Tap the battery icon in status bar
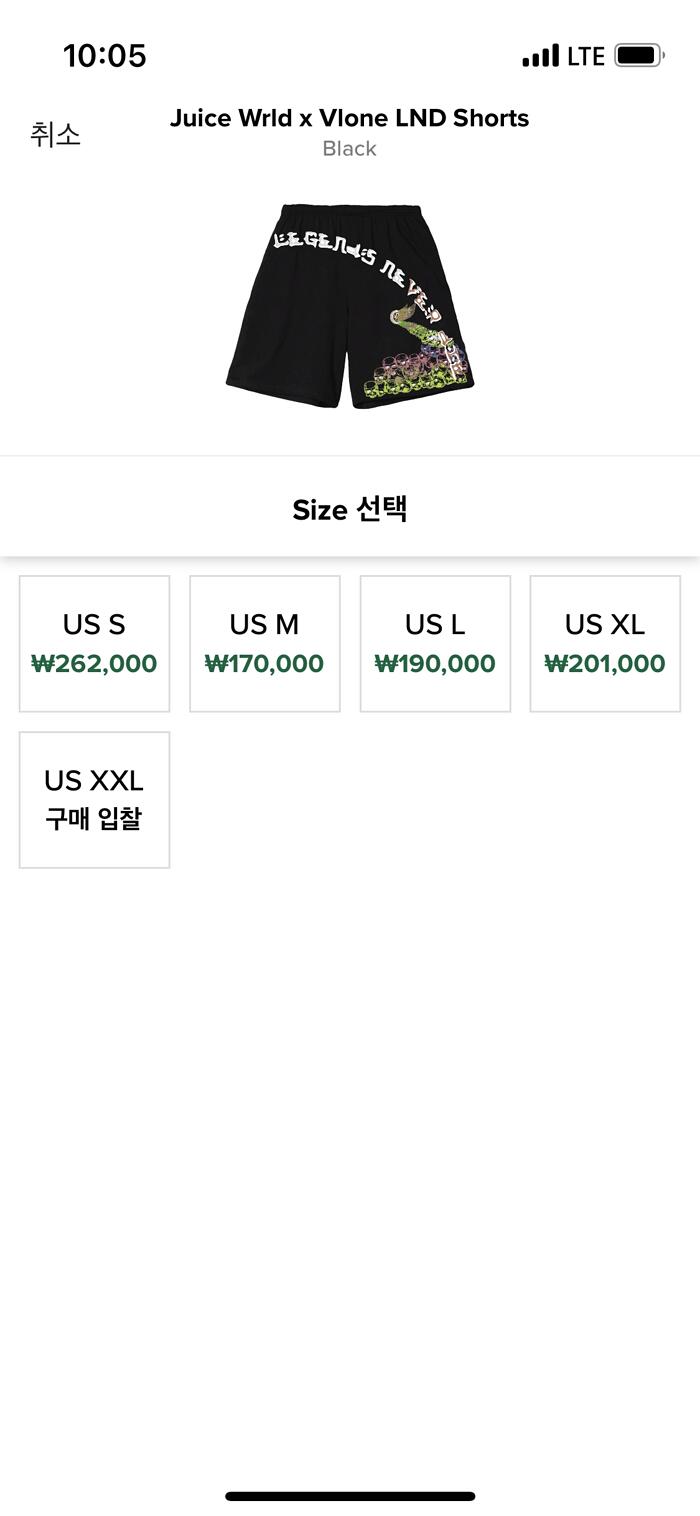This screenshot has width=700, height=1516. tap(639, 56)
